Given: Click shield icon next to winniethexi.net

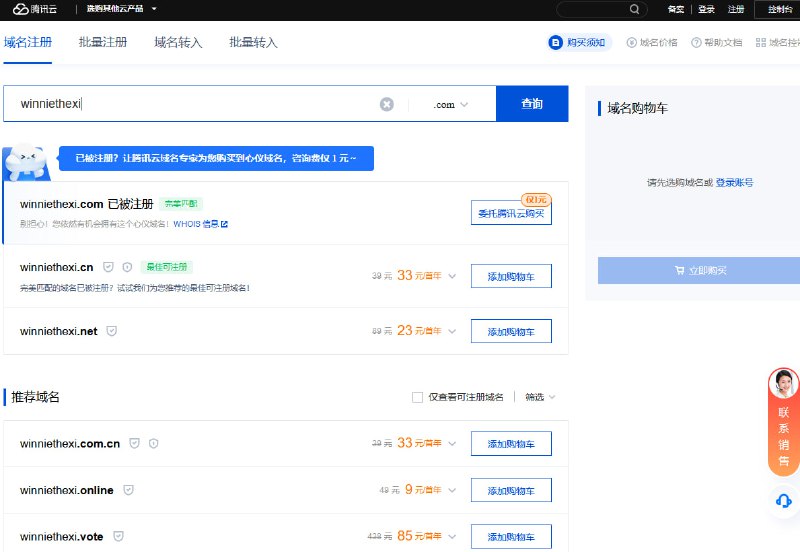Looking at the screenshot, I should tap(112, 331).
